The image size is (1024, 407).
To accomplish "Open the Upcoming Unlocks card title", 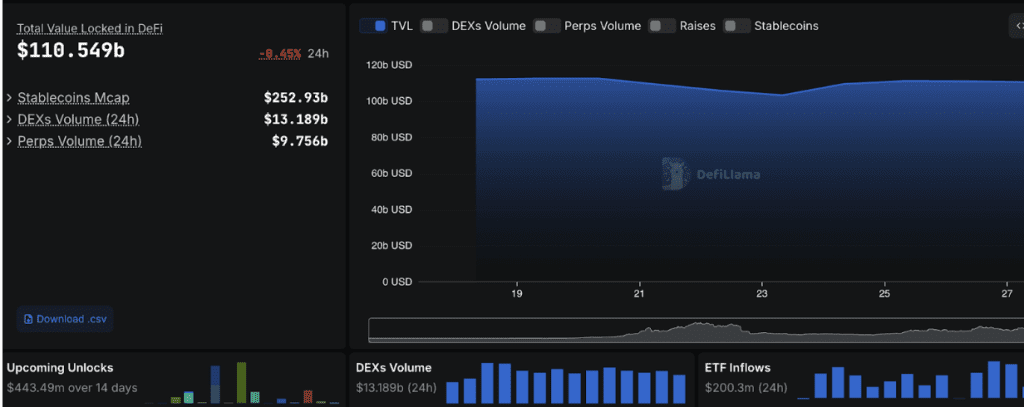I will [x=60, y=368].
